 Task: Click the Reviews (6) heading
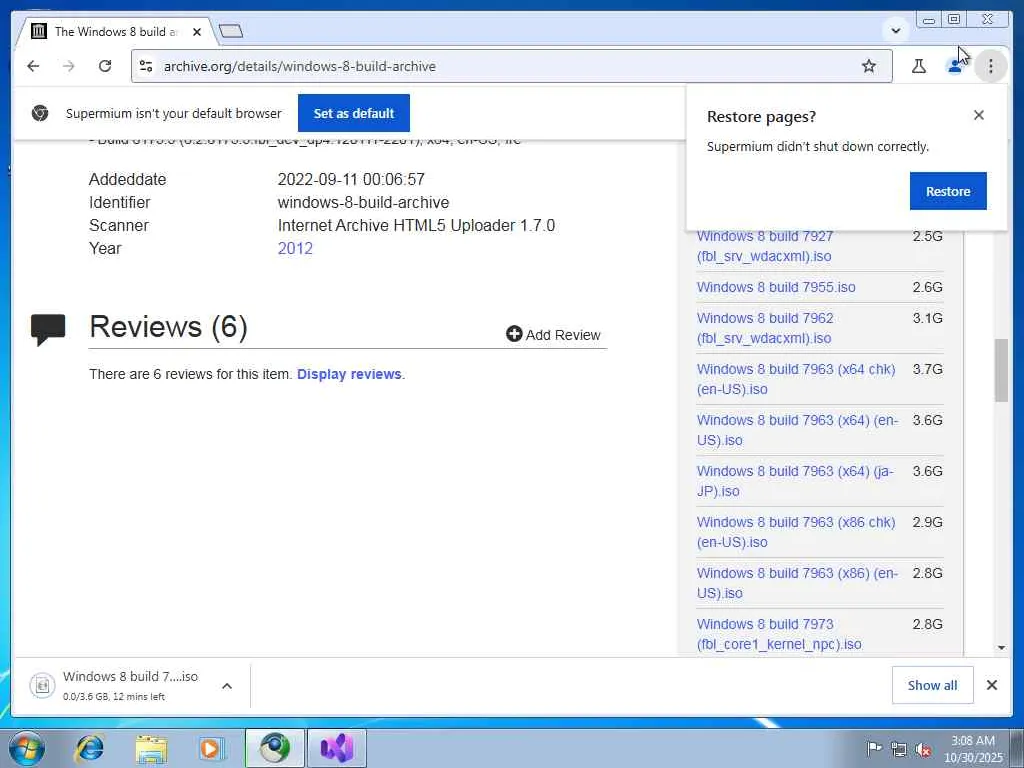point(168,327)
